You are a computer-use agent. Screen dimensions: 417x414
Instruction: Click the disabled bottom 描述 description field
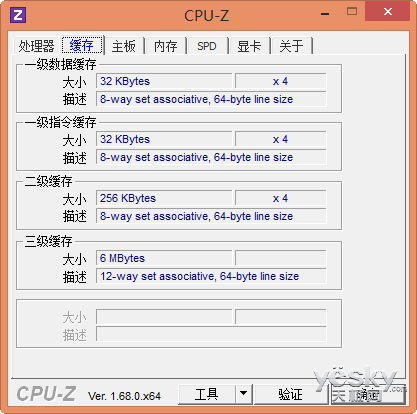(x=211, y=334)
